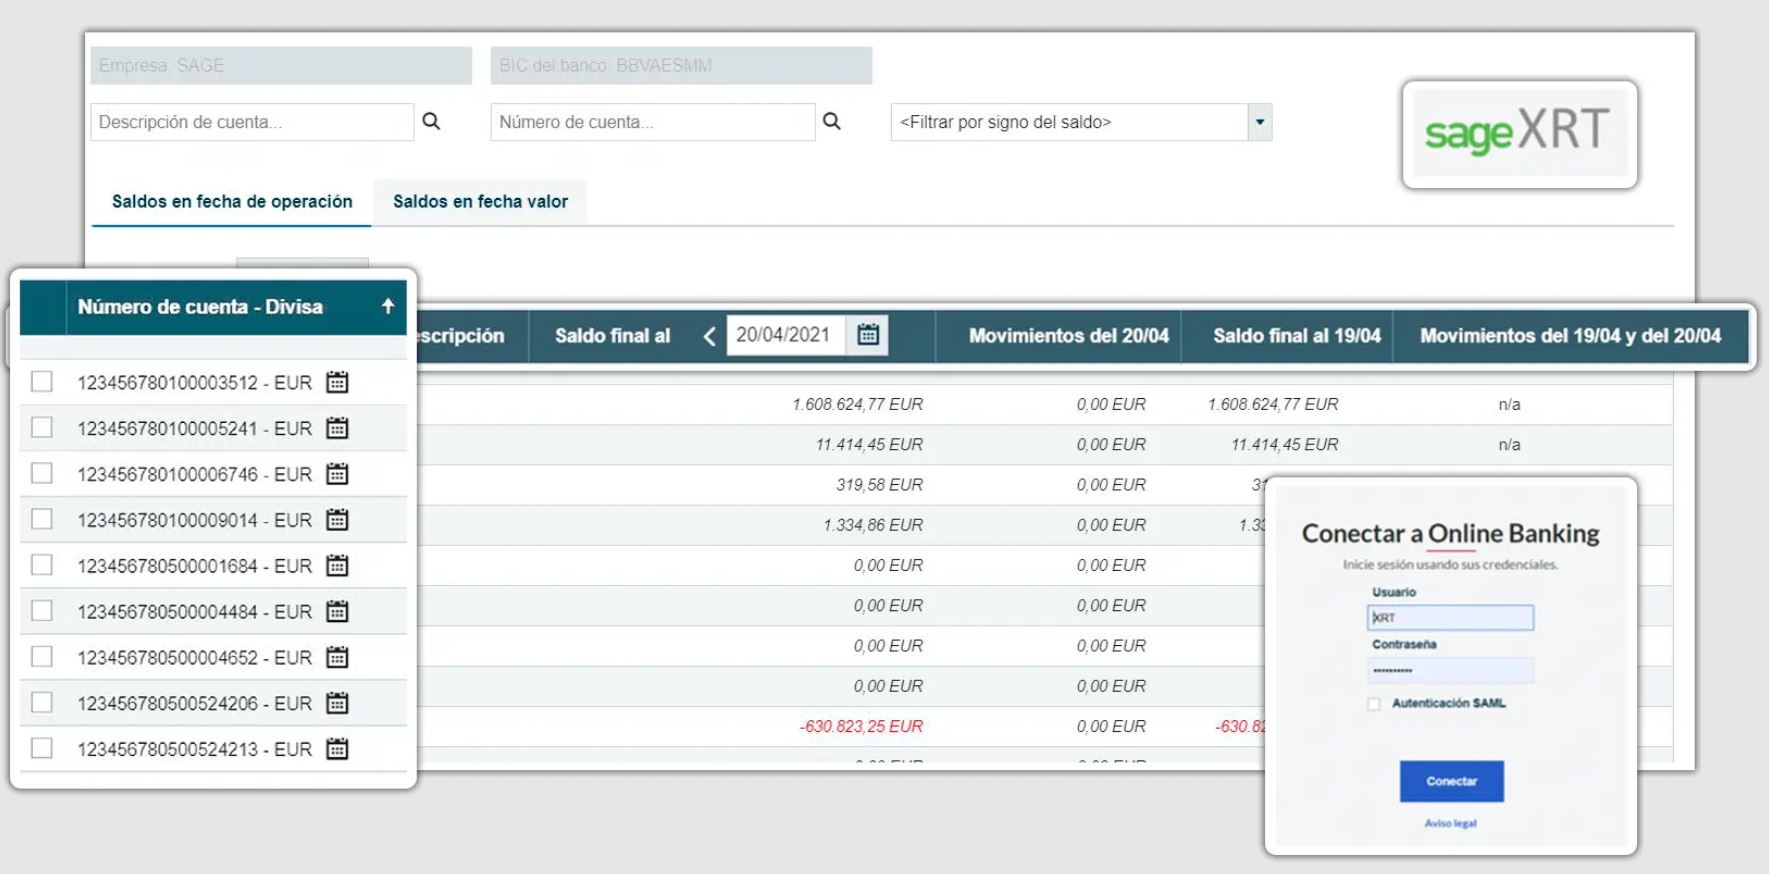Viewport: 1769px width, 874px height.
Task: Open calendar for account 123456780500004484
Action: [x=338, y=611]
